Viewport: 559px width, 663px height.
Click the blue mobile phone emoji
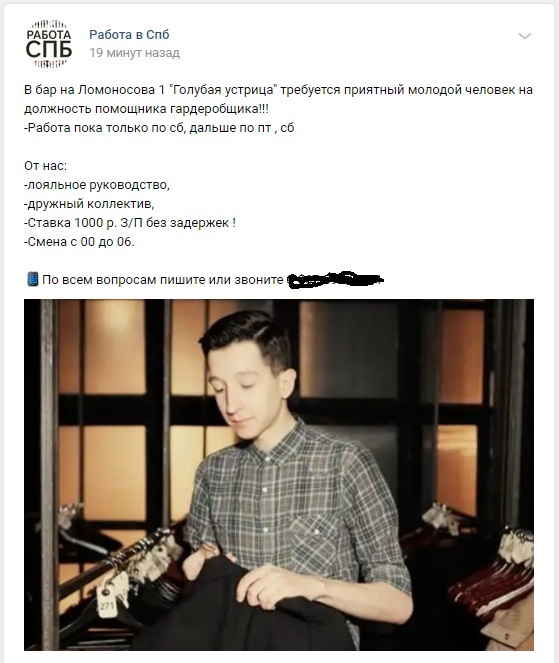(x=33, y=279)
